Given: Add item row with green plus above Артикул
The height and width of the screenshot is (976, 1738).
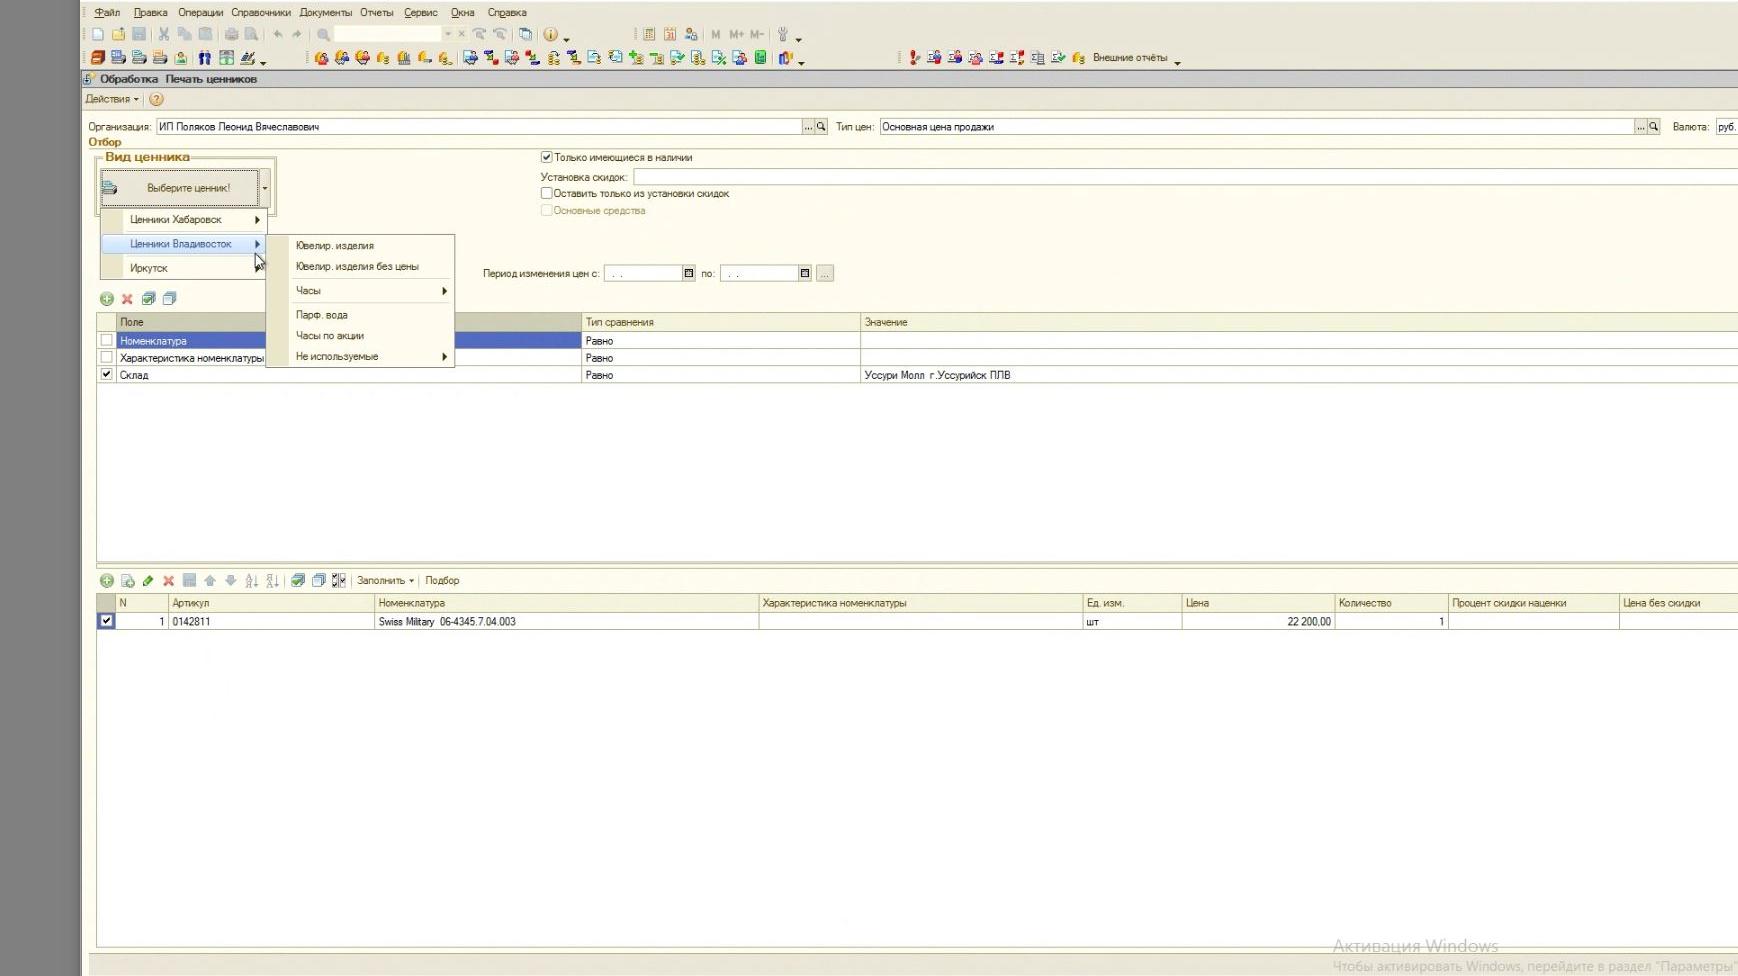Looking at the screenshot, I should (x=107, y=581).
